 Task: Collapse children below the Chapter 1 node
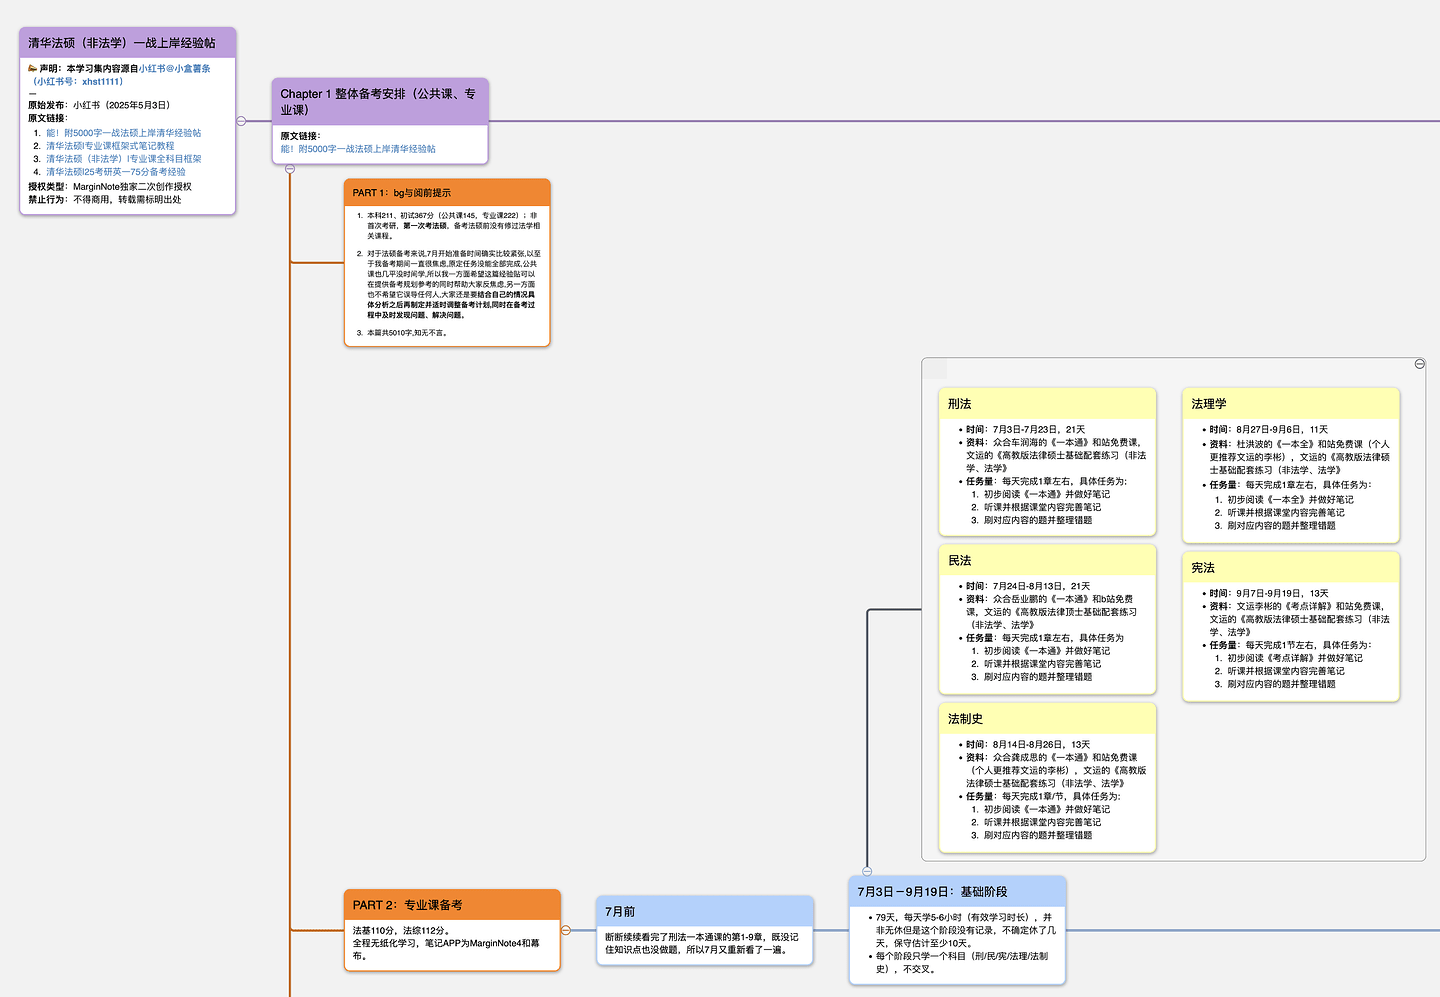coord(290,169)
